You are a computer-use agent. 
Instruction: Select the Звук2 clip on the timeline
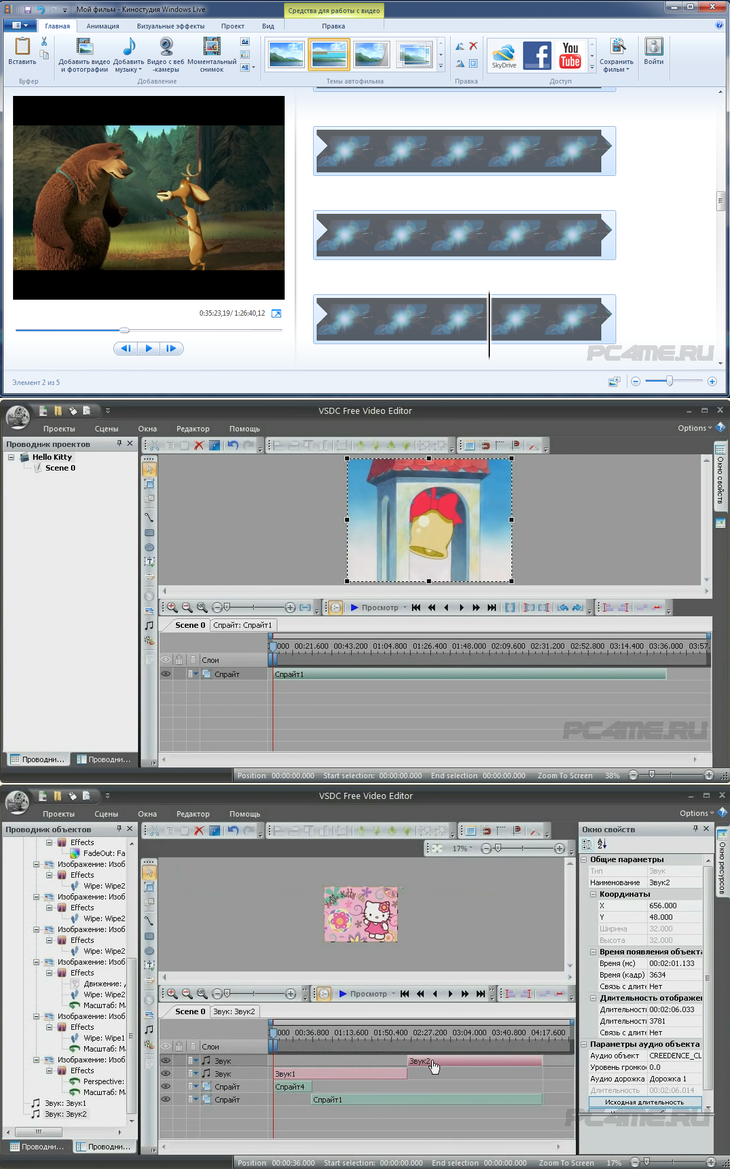pyautogui.click(x=474, y=1061)
